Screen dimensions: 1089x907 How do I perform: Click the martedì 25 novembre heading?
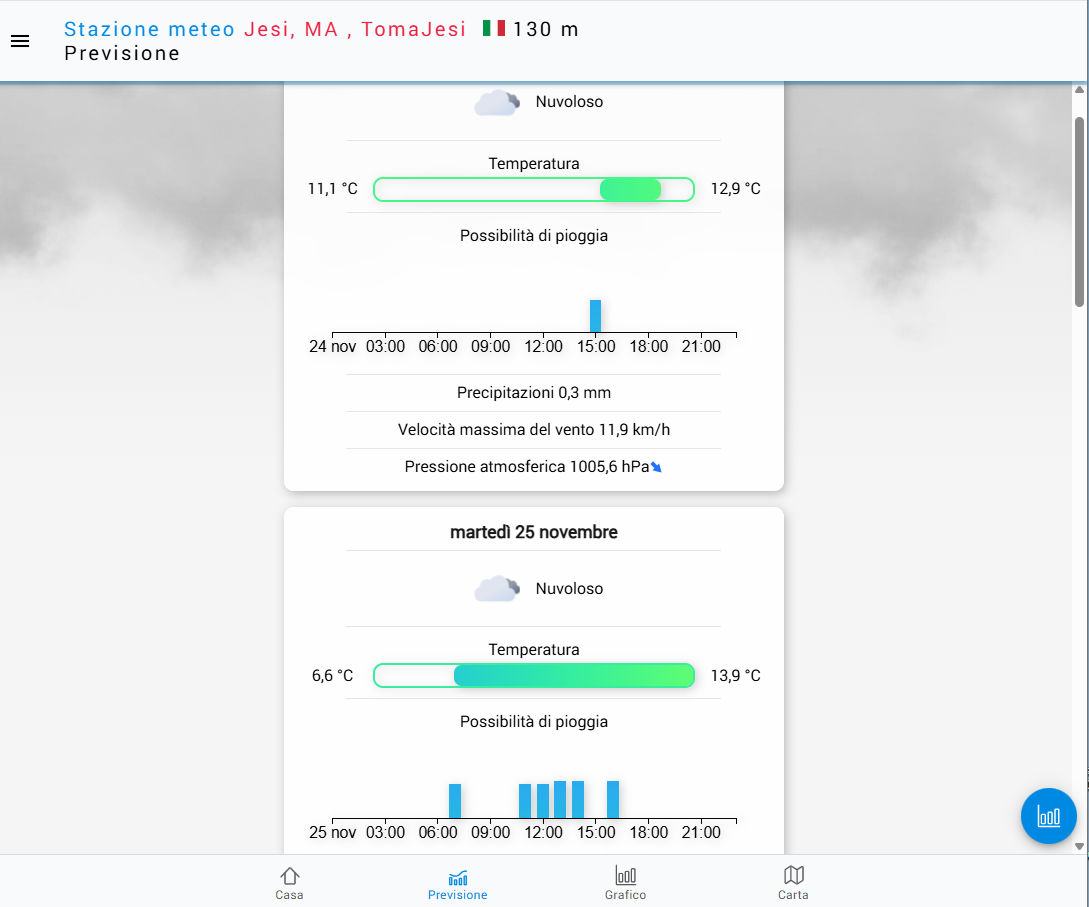[x=533, y=532]
